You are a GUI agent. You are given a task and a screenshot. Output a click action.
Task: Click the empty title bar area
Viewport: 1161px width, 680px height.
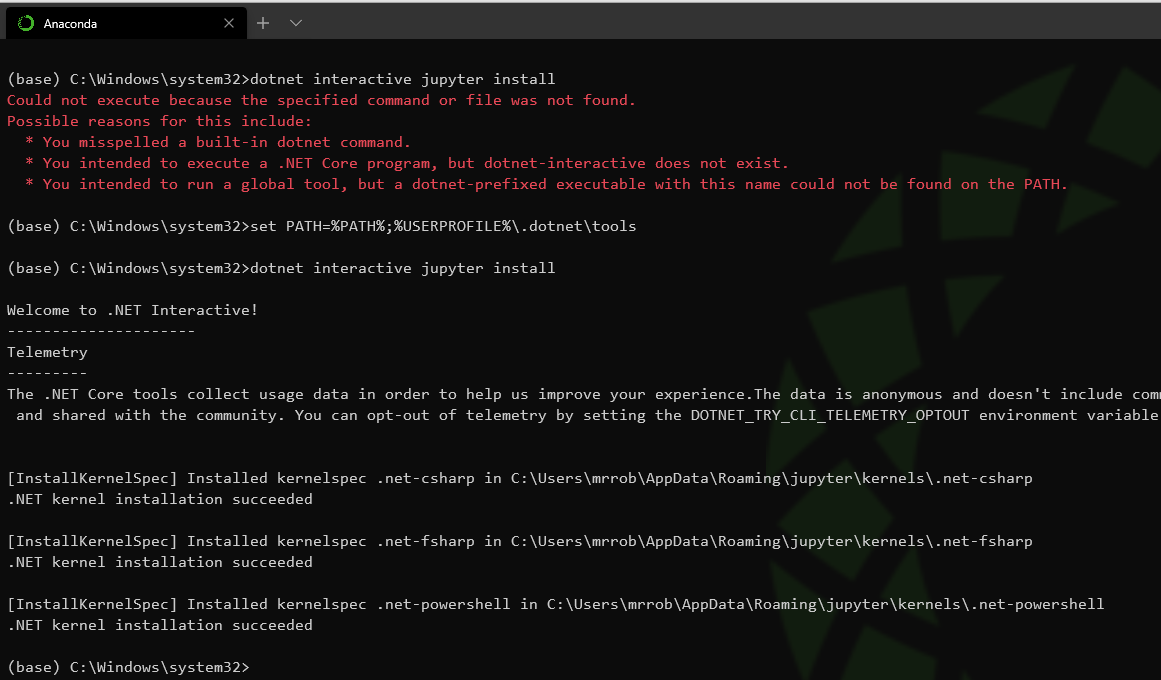tap(700, 22)
